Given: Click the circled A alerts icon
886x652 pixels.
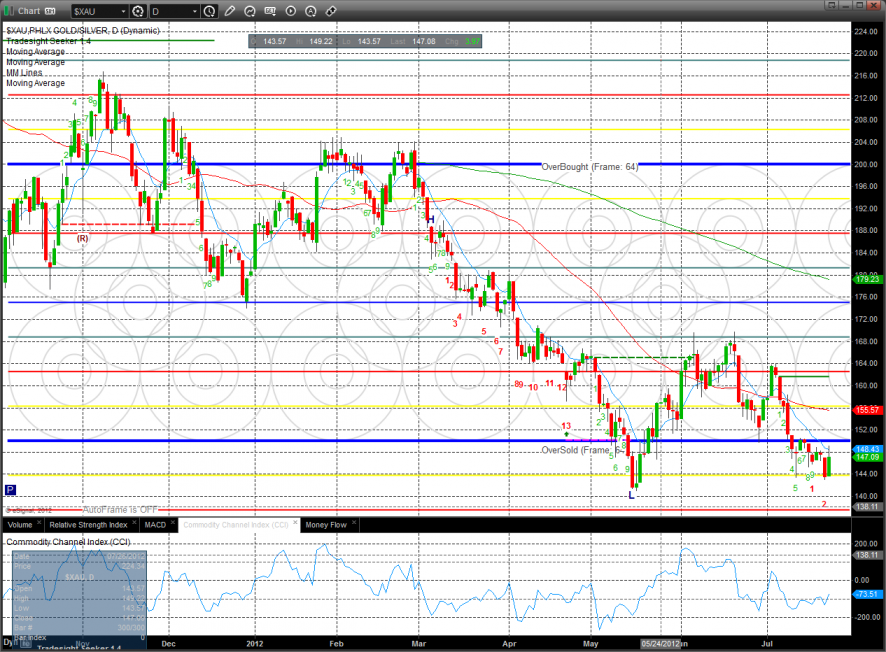Looking at the screenshot, I should point(310,11).
